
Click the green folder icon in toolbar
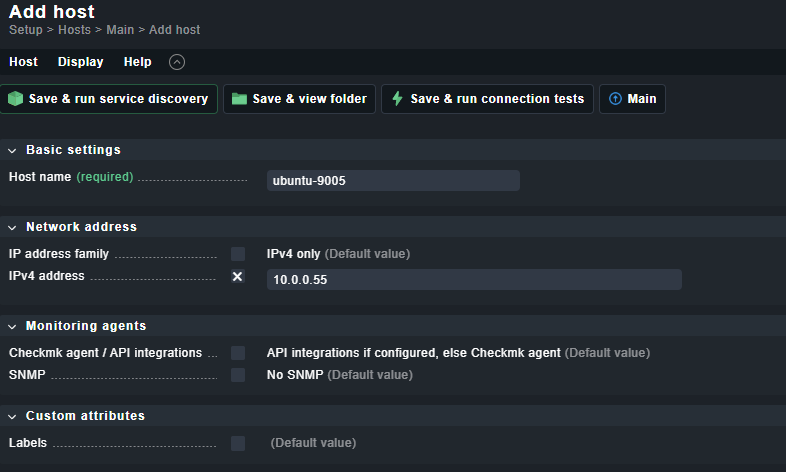point(239,99)
